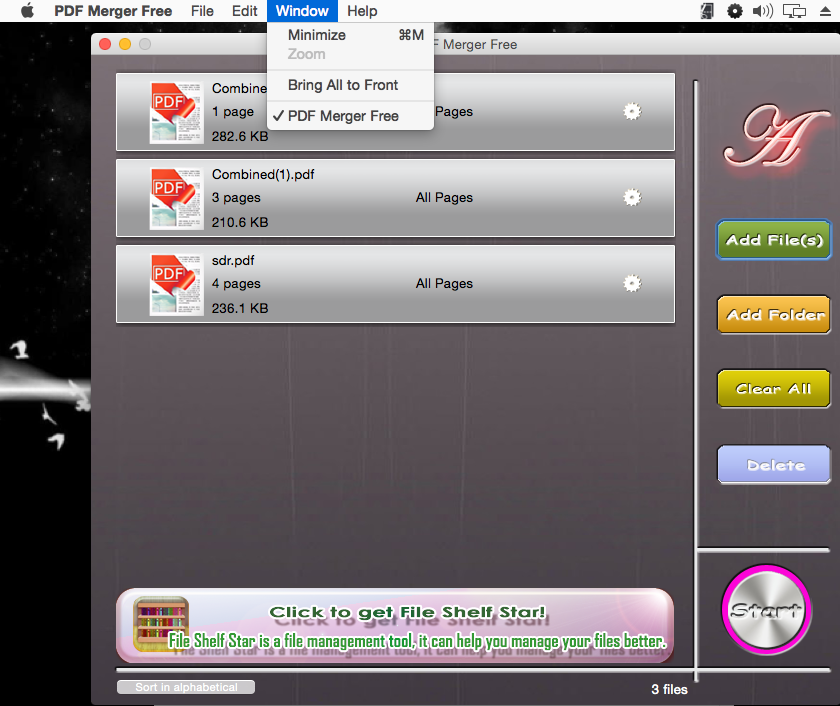The image size is (840, 706).
Task: Click the 236.1 KB file size
Action: pyautogui.click(x=239, y=308)
